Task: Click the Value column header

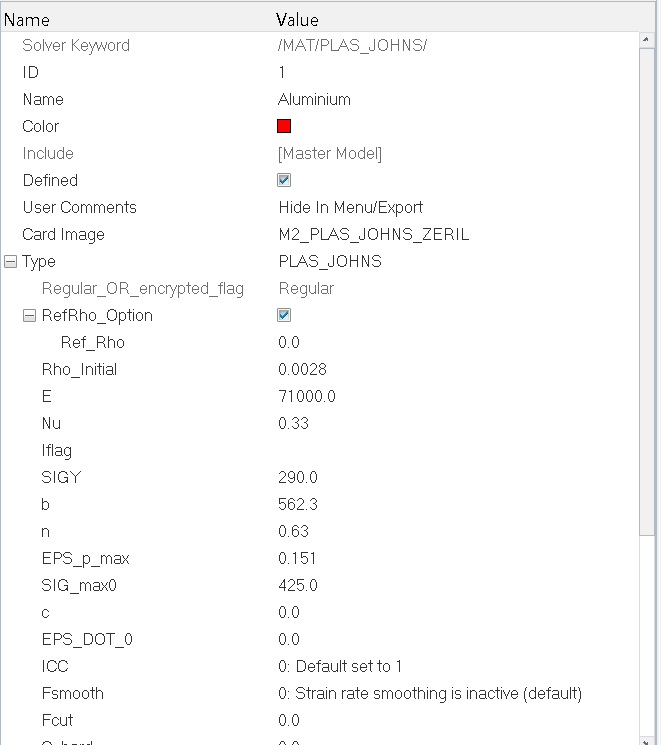Action: click(x=297, y=20)
